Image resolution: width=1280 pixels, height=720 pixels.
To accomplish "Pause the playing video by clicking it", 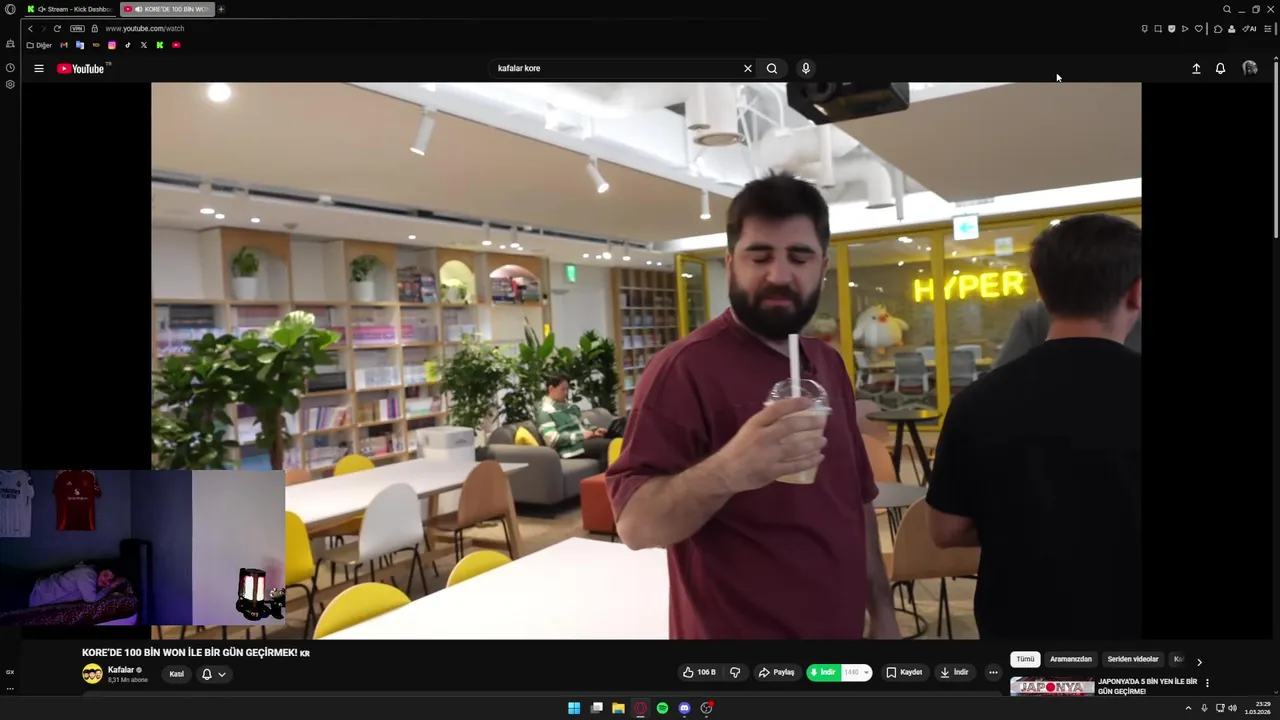I will coord(646,360).
